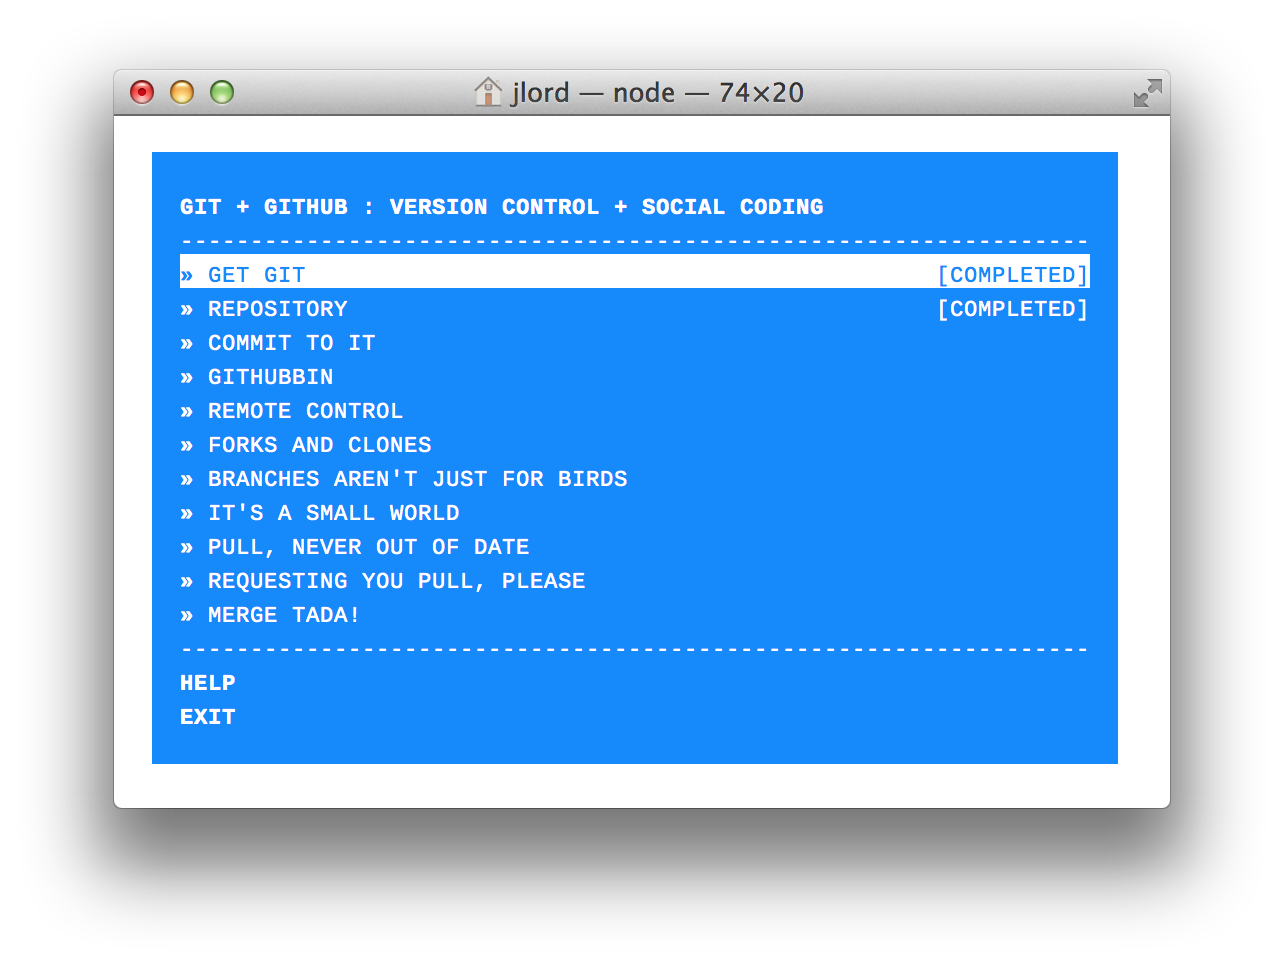Click the HELP option
This screenshot has width=1284, height=966.
point(208,683)
